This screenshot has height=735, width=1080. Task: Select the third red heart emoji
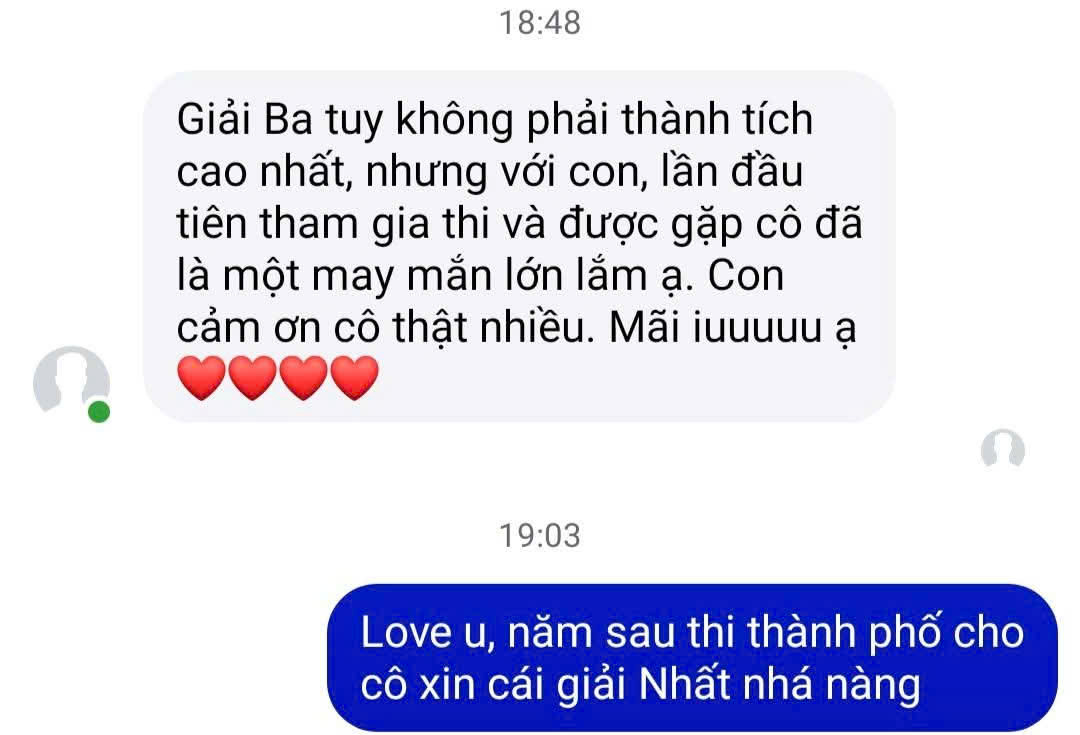click(303, 377)
